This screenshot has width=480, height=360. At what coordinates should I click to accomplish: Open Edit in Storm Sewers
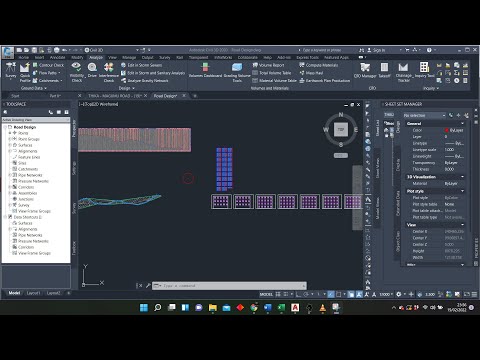[142, 65]
